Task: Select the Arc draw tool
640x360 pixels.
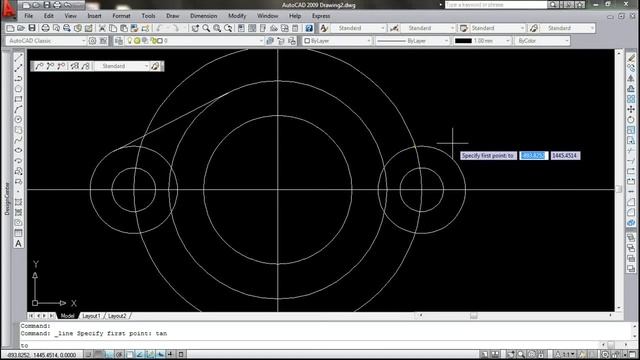Action: 18,109
